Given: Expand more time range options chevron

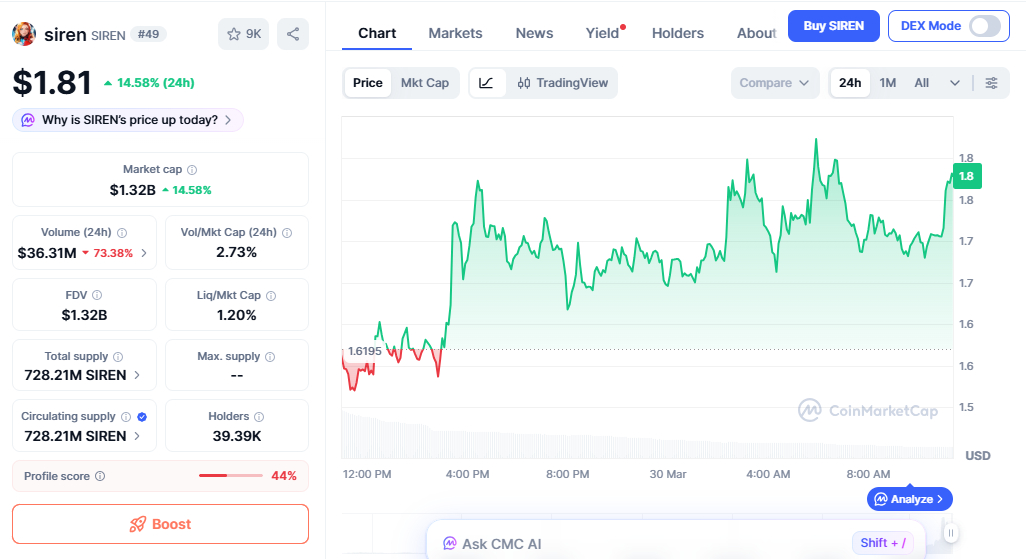Looking at the screenshot, I should (955, 83).
